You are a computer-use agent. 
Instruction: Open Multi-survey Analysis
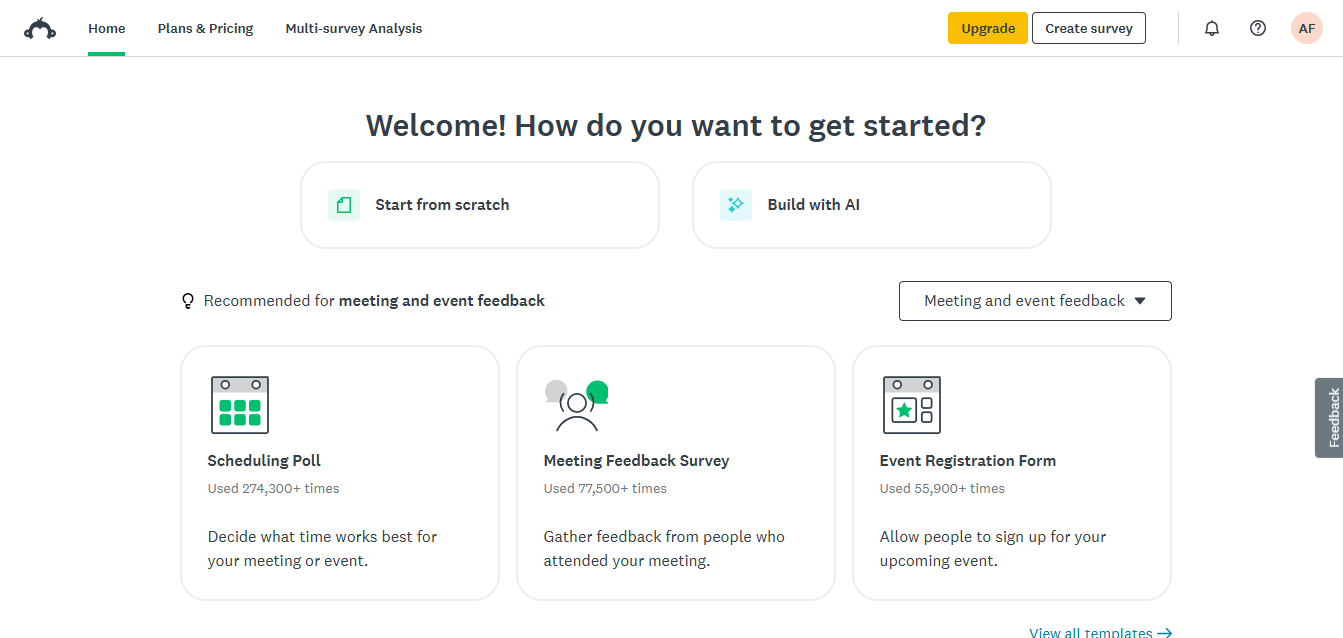point(354,28)
